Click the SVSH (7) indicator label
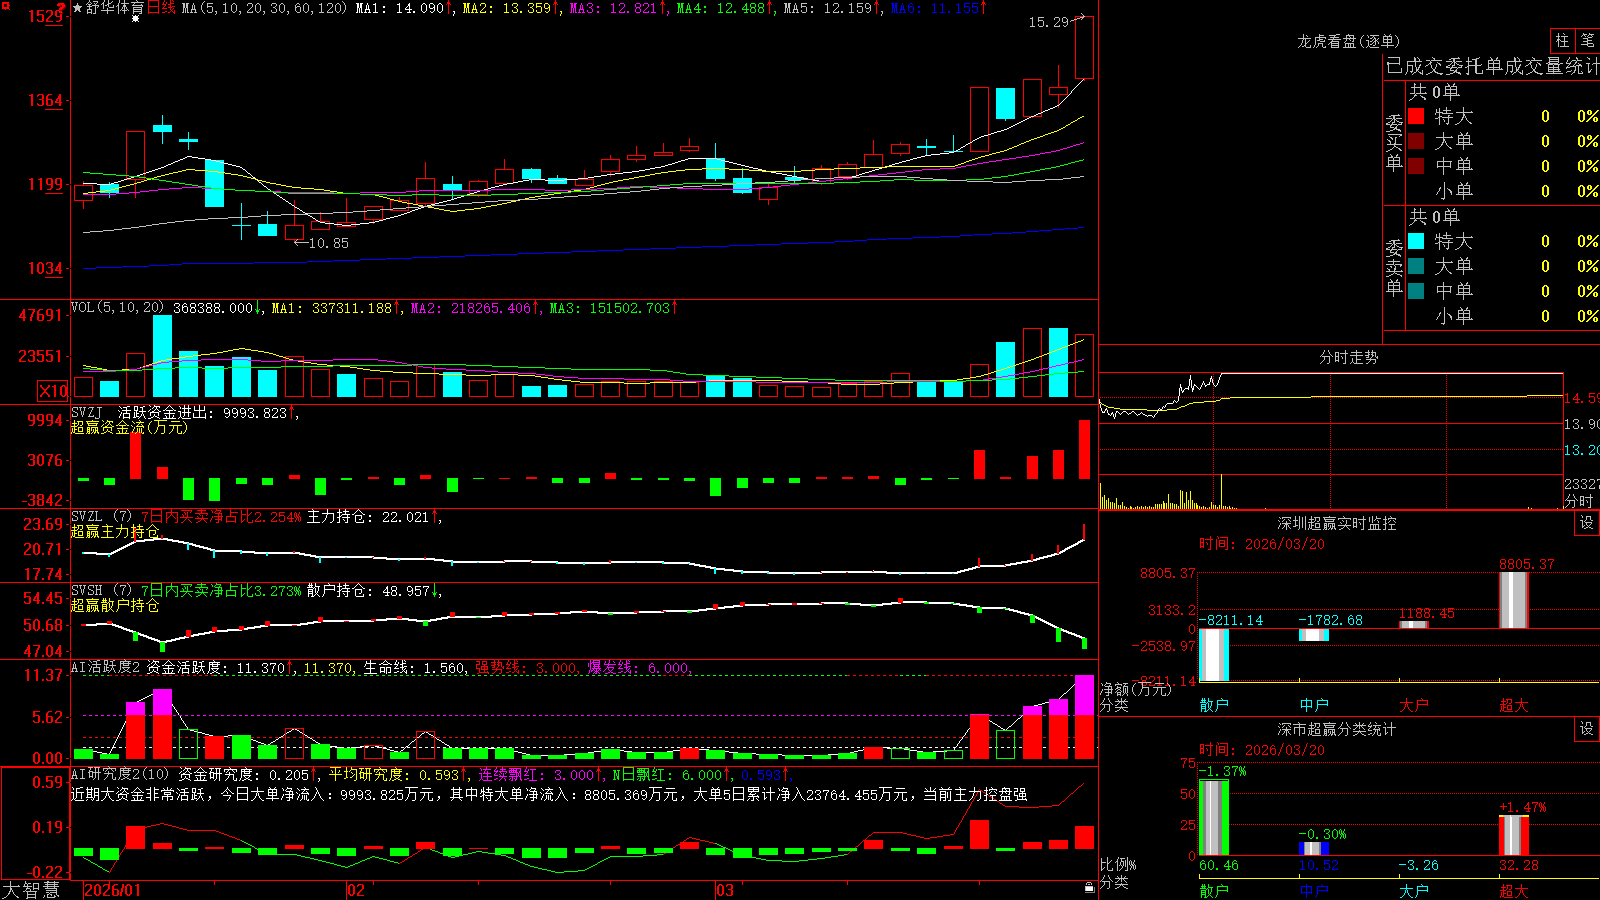This screenshot has height=900, width=1600. point(101,591)
